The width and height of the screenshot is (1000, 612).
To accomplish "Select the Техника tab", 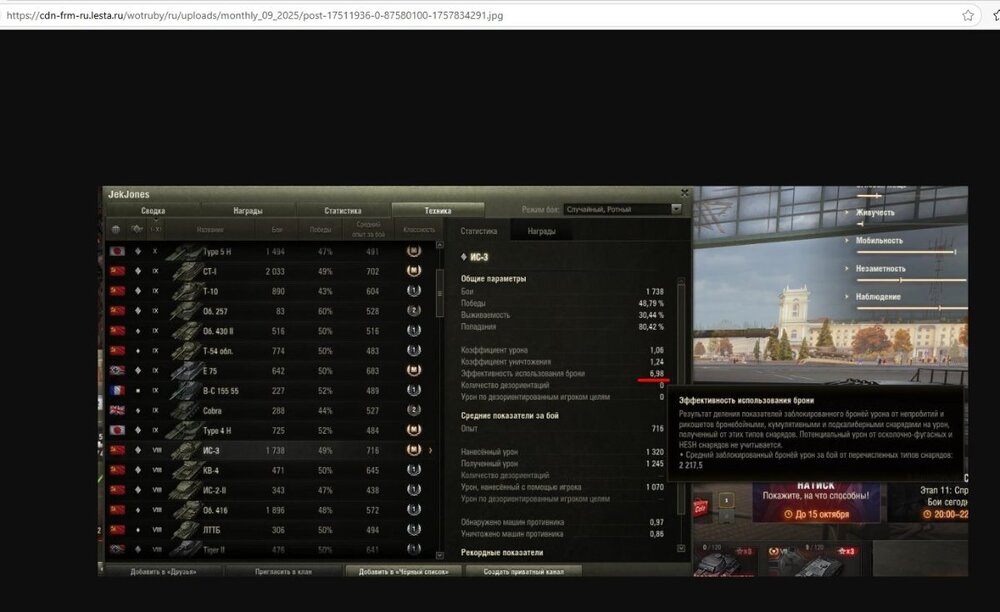I will [x=438, y=210].
